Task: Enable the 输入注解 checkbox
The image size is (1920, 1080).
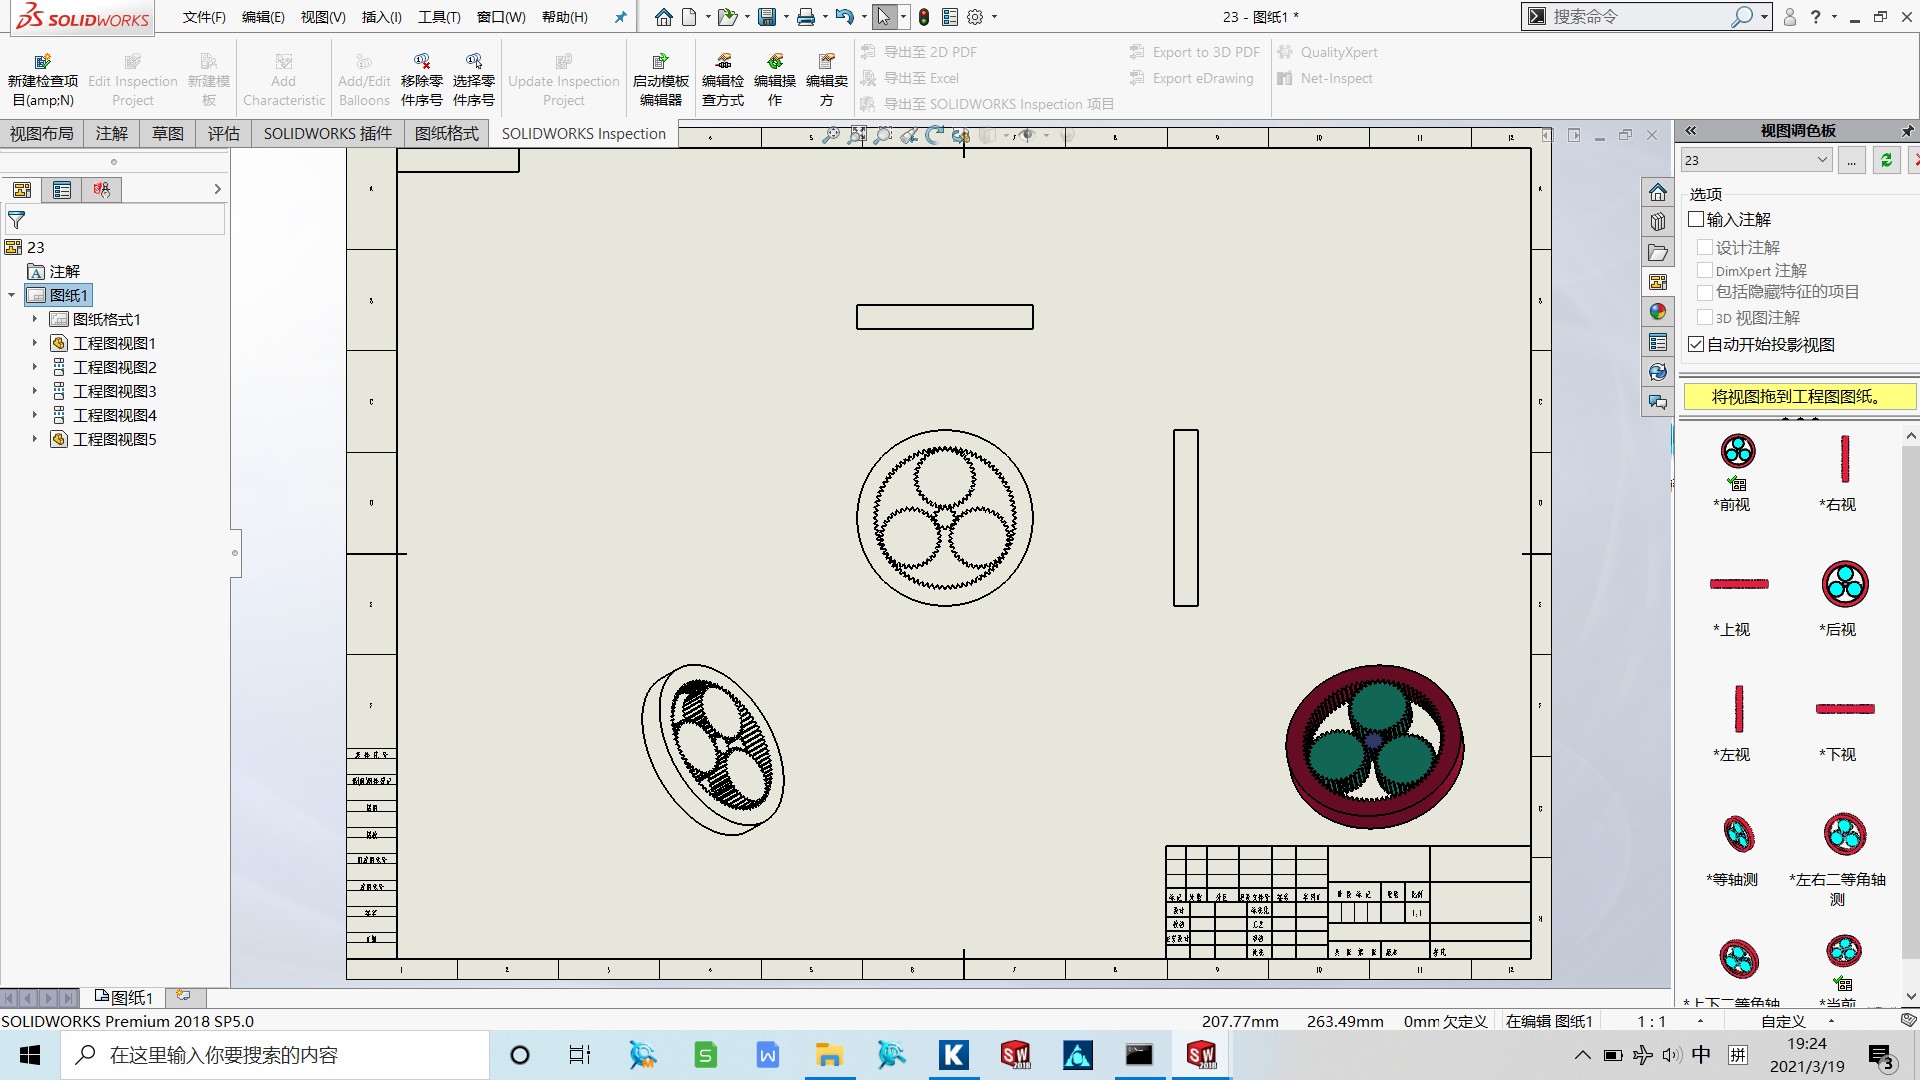Action: pos(1696,219)
